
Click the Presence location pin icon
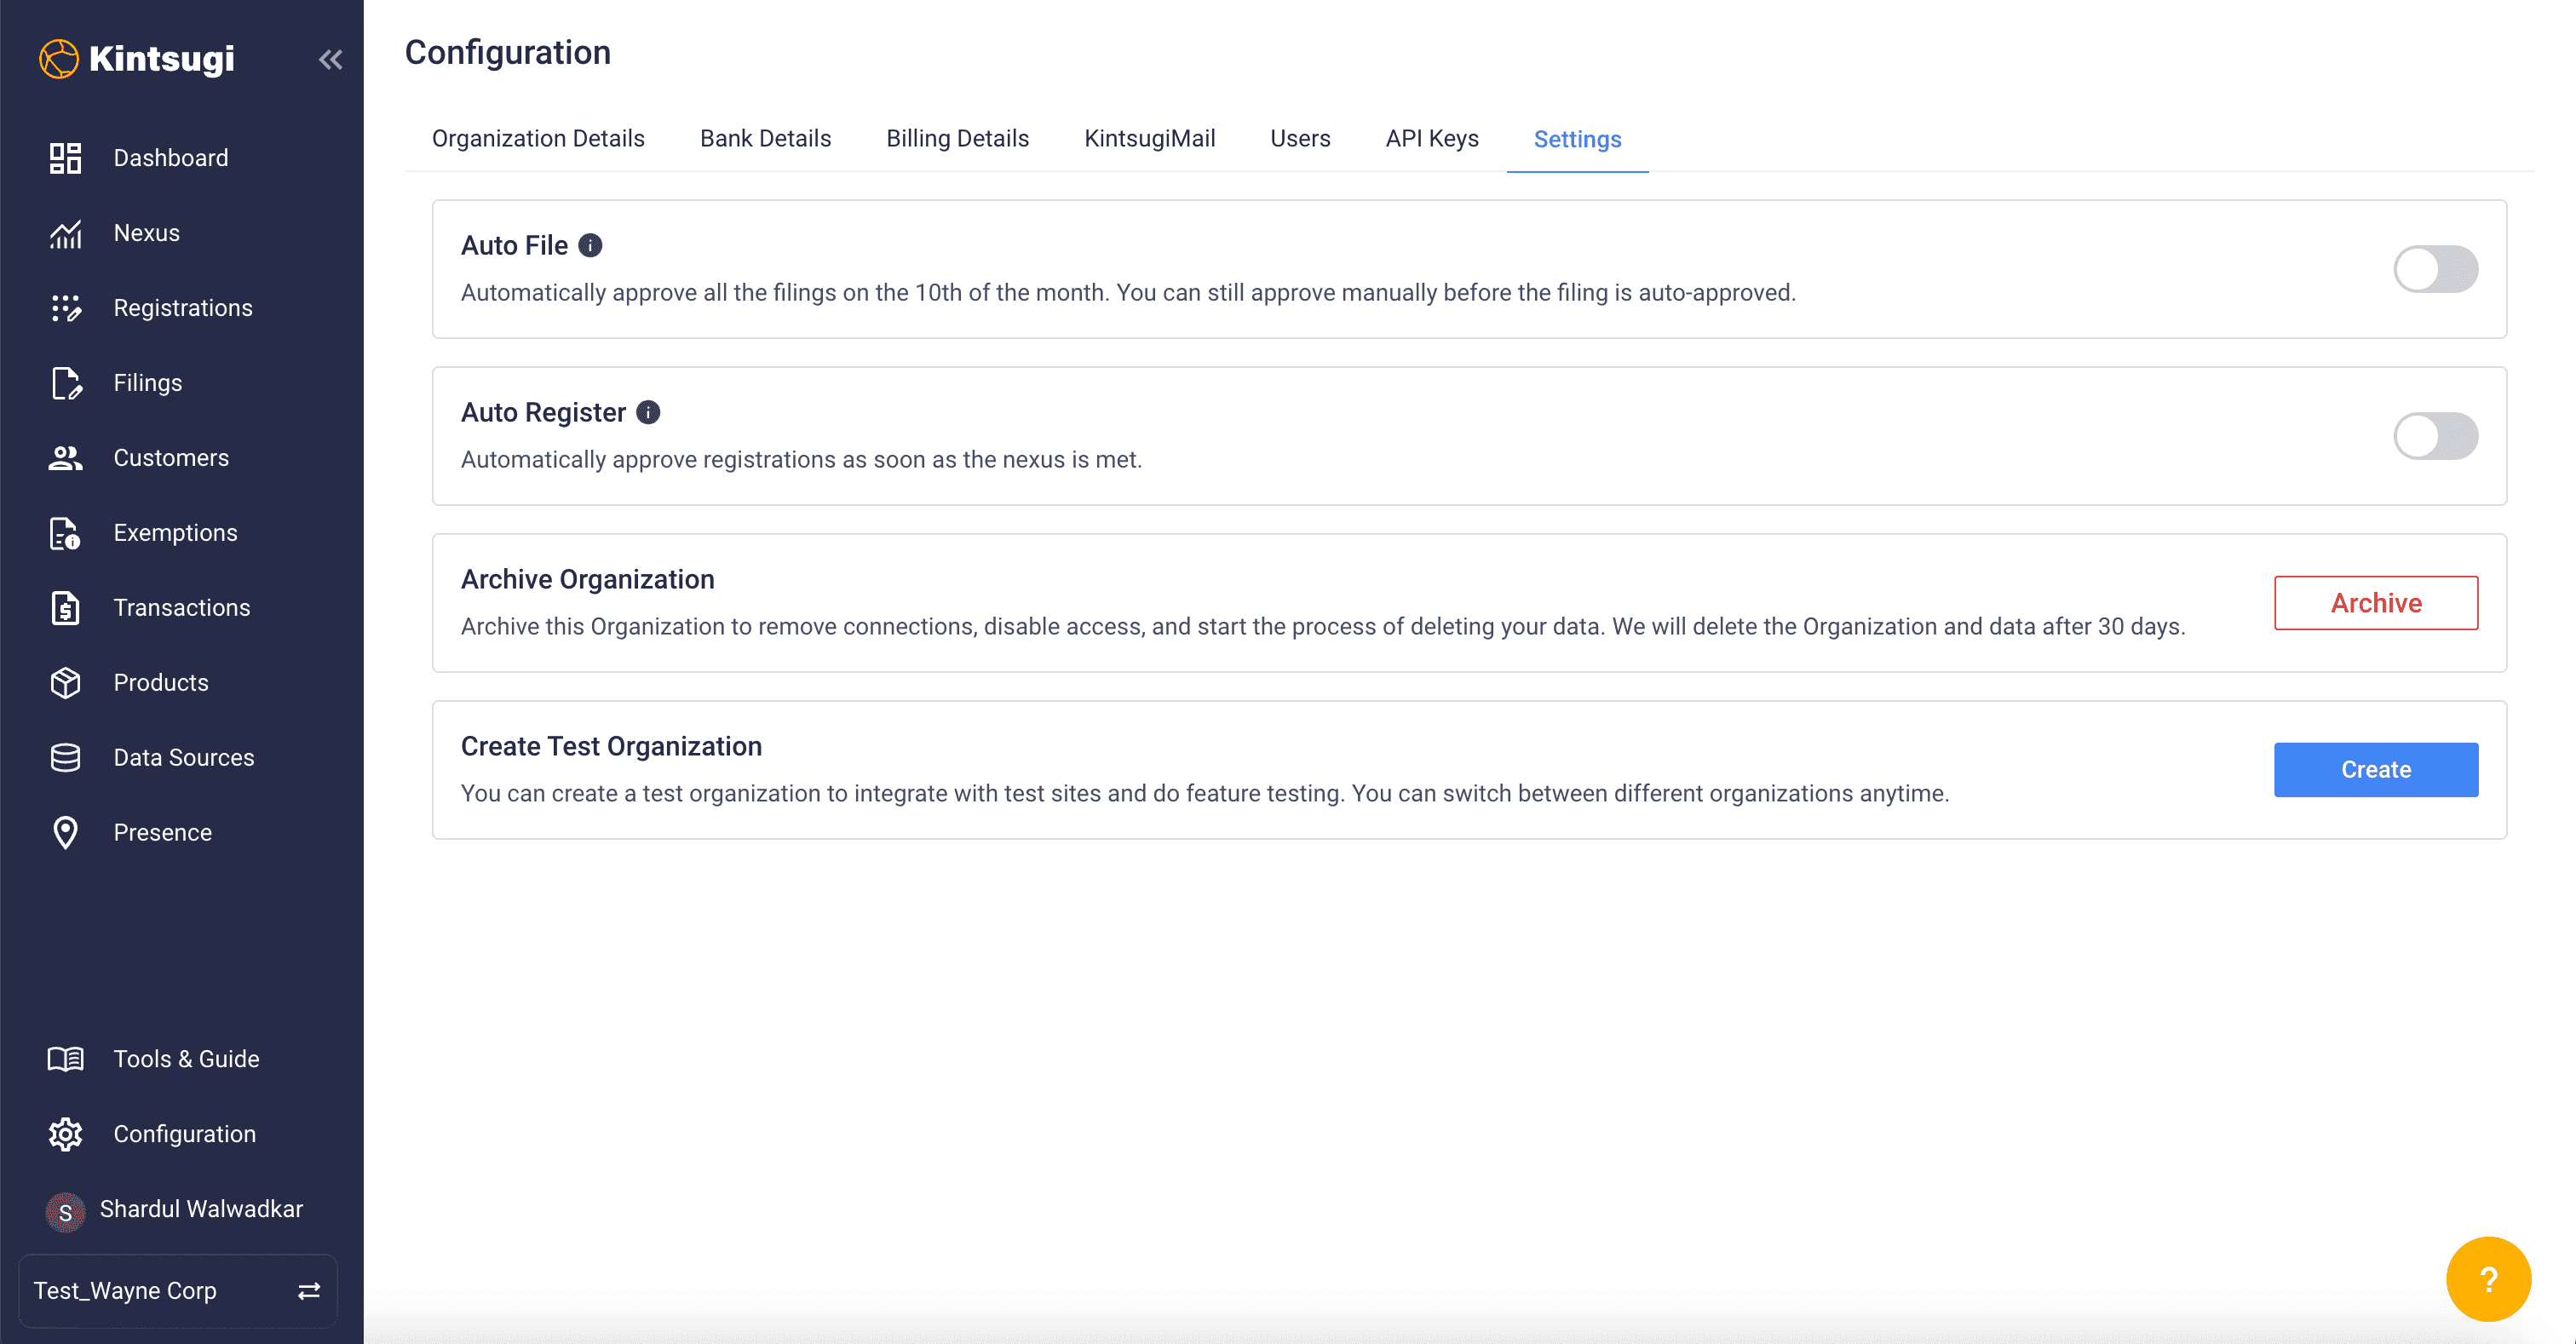(x=65, y=832)
